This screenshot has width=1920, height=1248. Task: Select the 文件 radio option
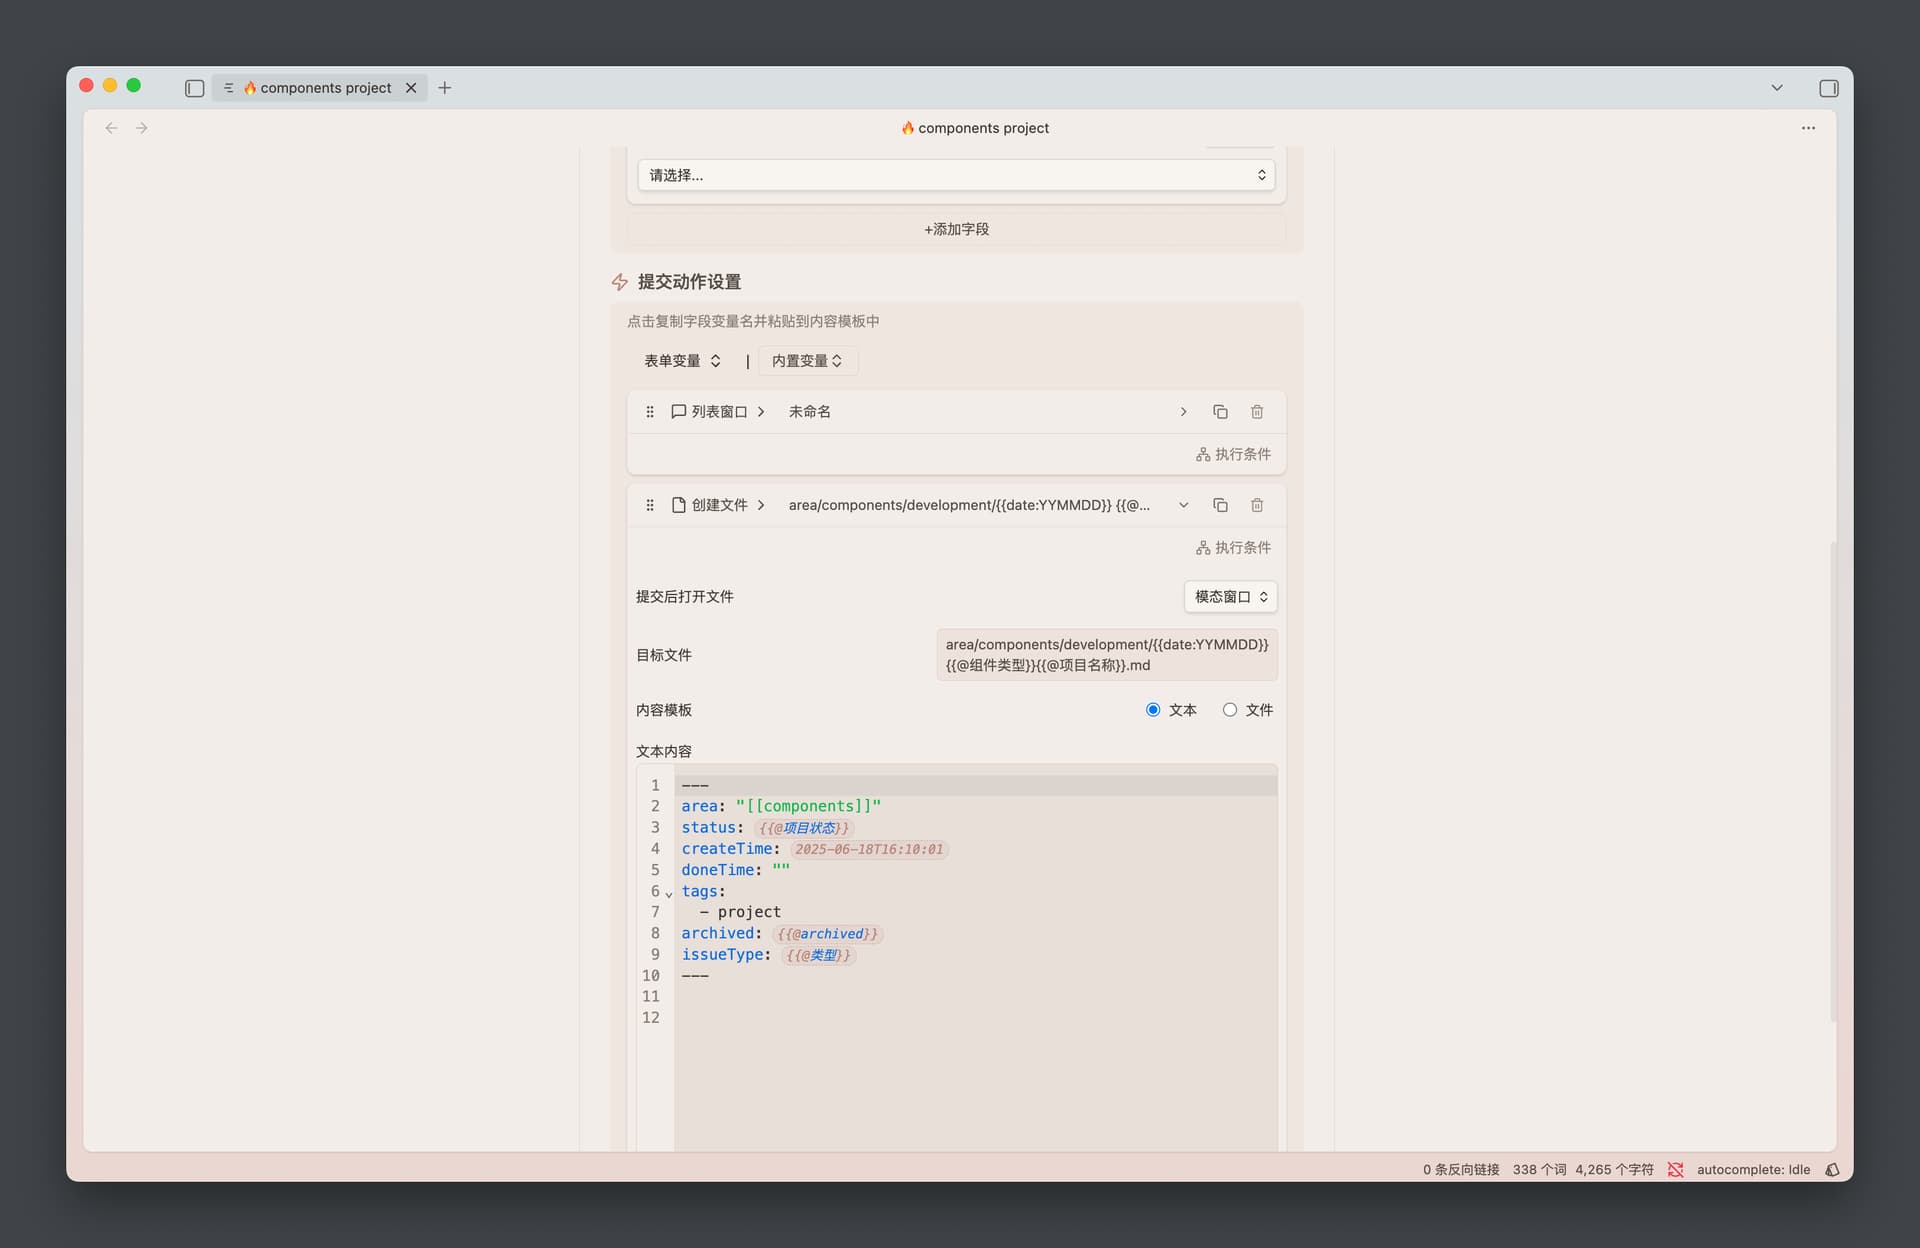pyautogui.click(x=1230, y=710)
